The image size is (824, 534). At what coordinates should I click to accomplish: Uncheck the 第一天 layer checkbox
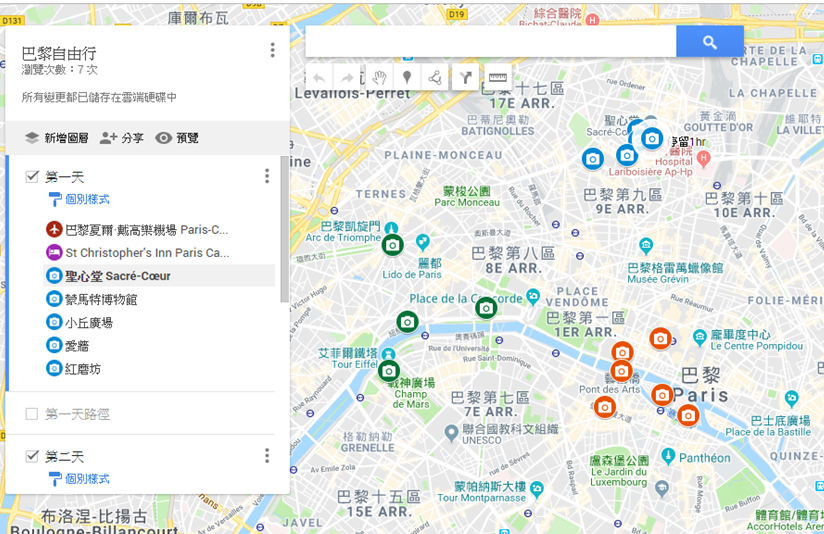32,176
